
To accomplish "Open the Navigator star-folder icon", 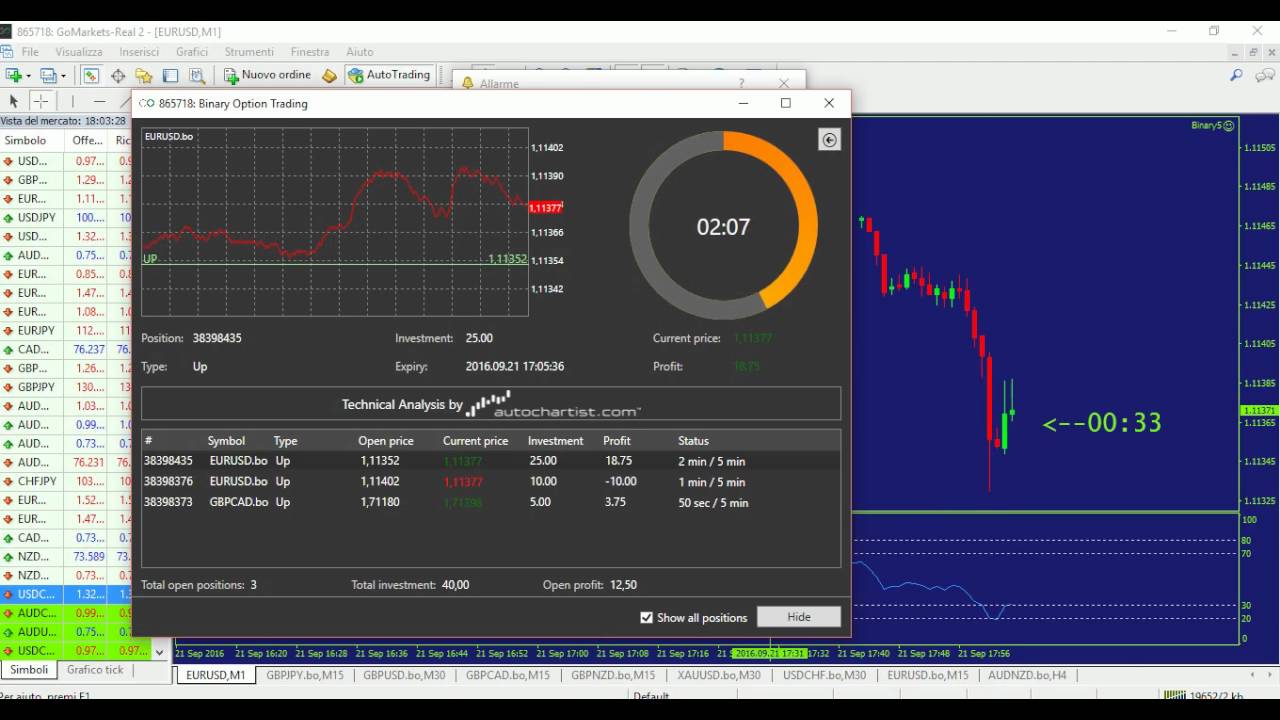I will pos(144,75).
